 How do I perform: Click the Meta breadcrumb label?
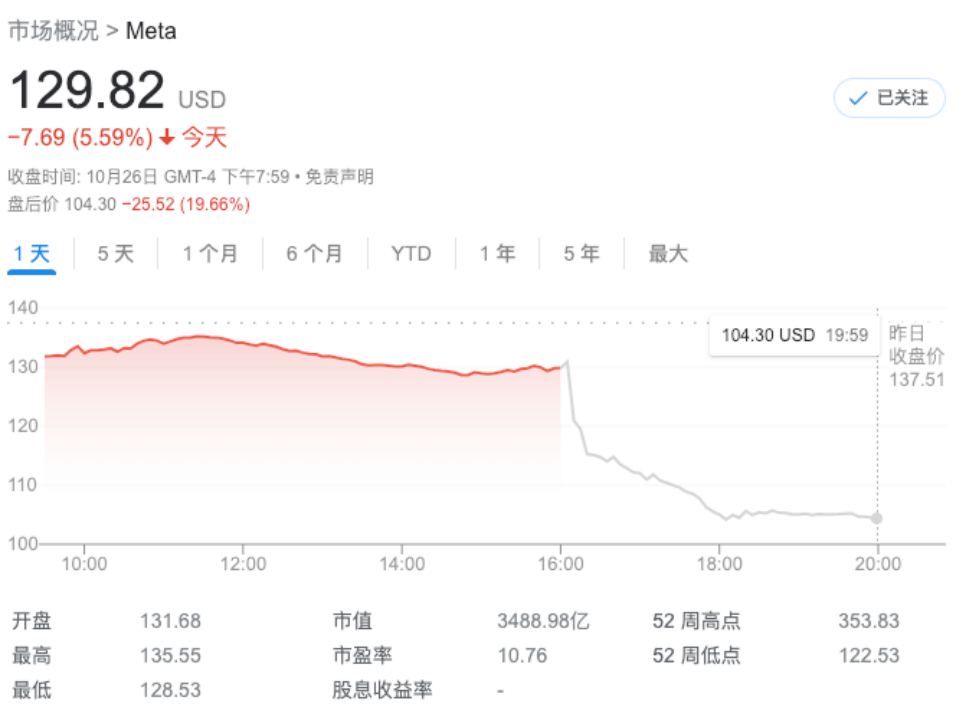coord(151,31)
